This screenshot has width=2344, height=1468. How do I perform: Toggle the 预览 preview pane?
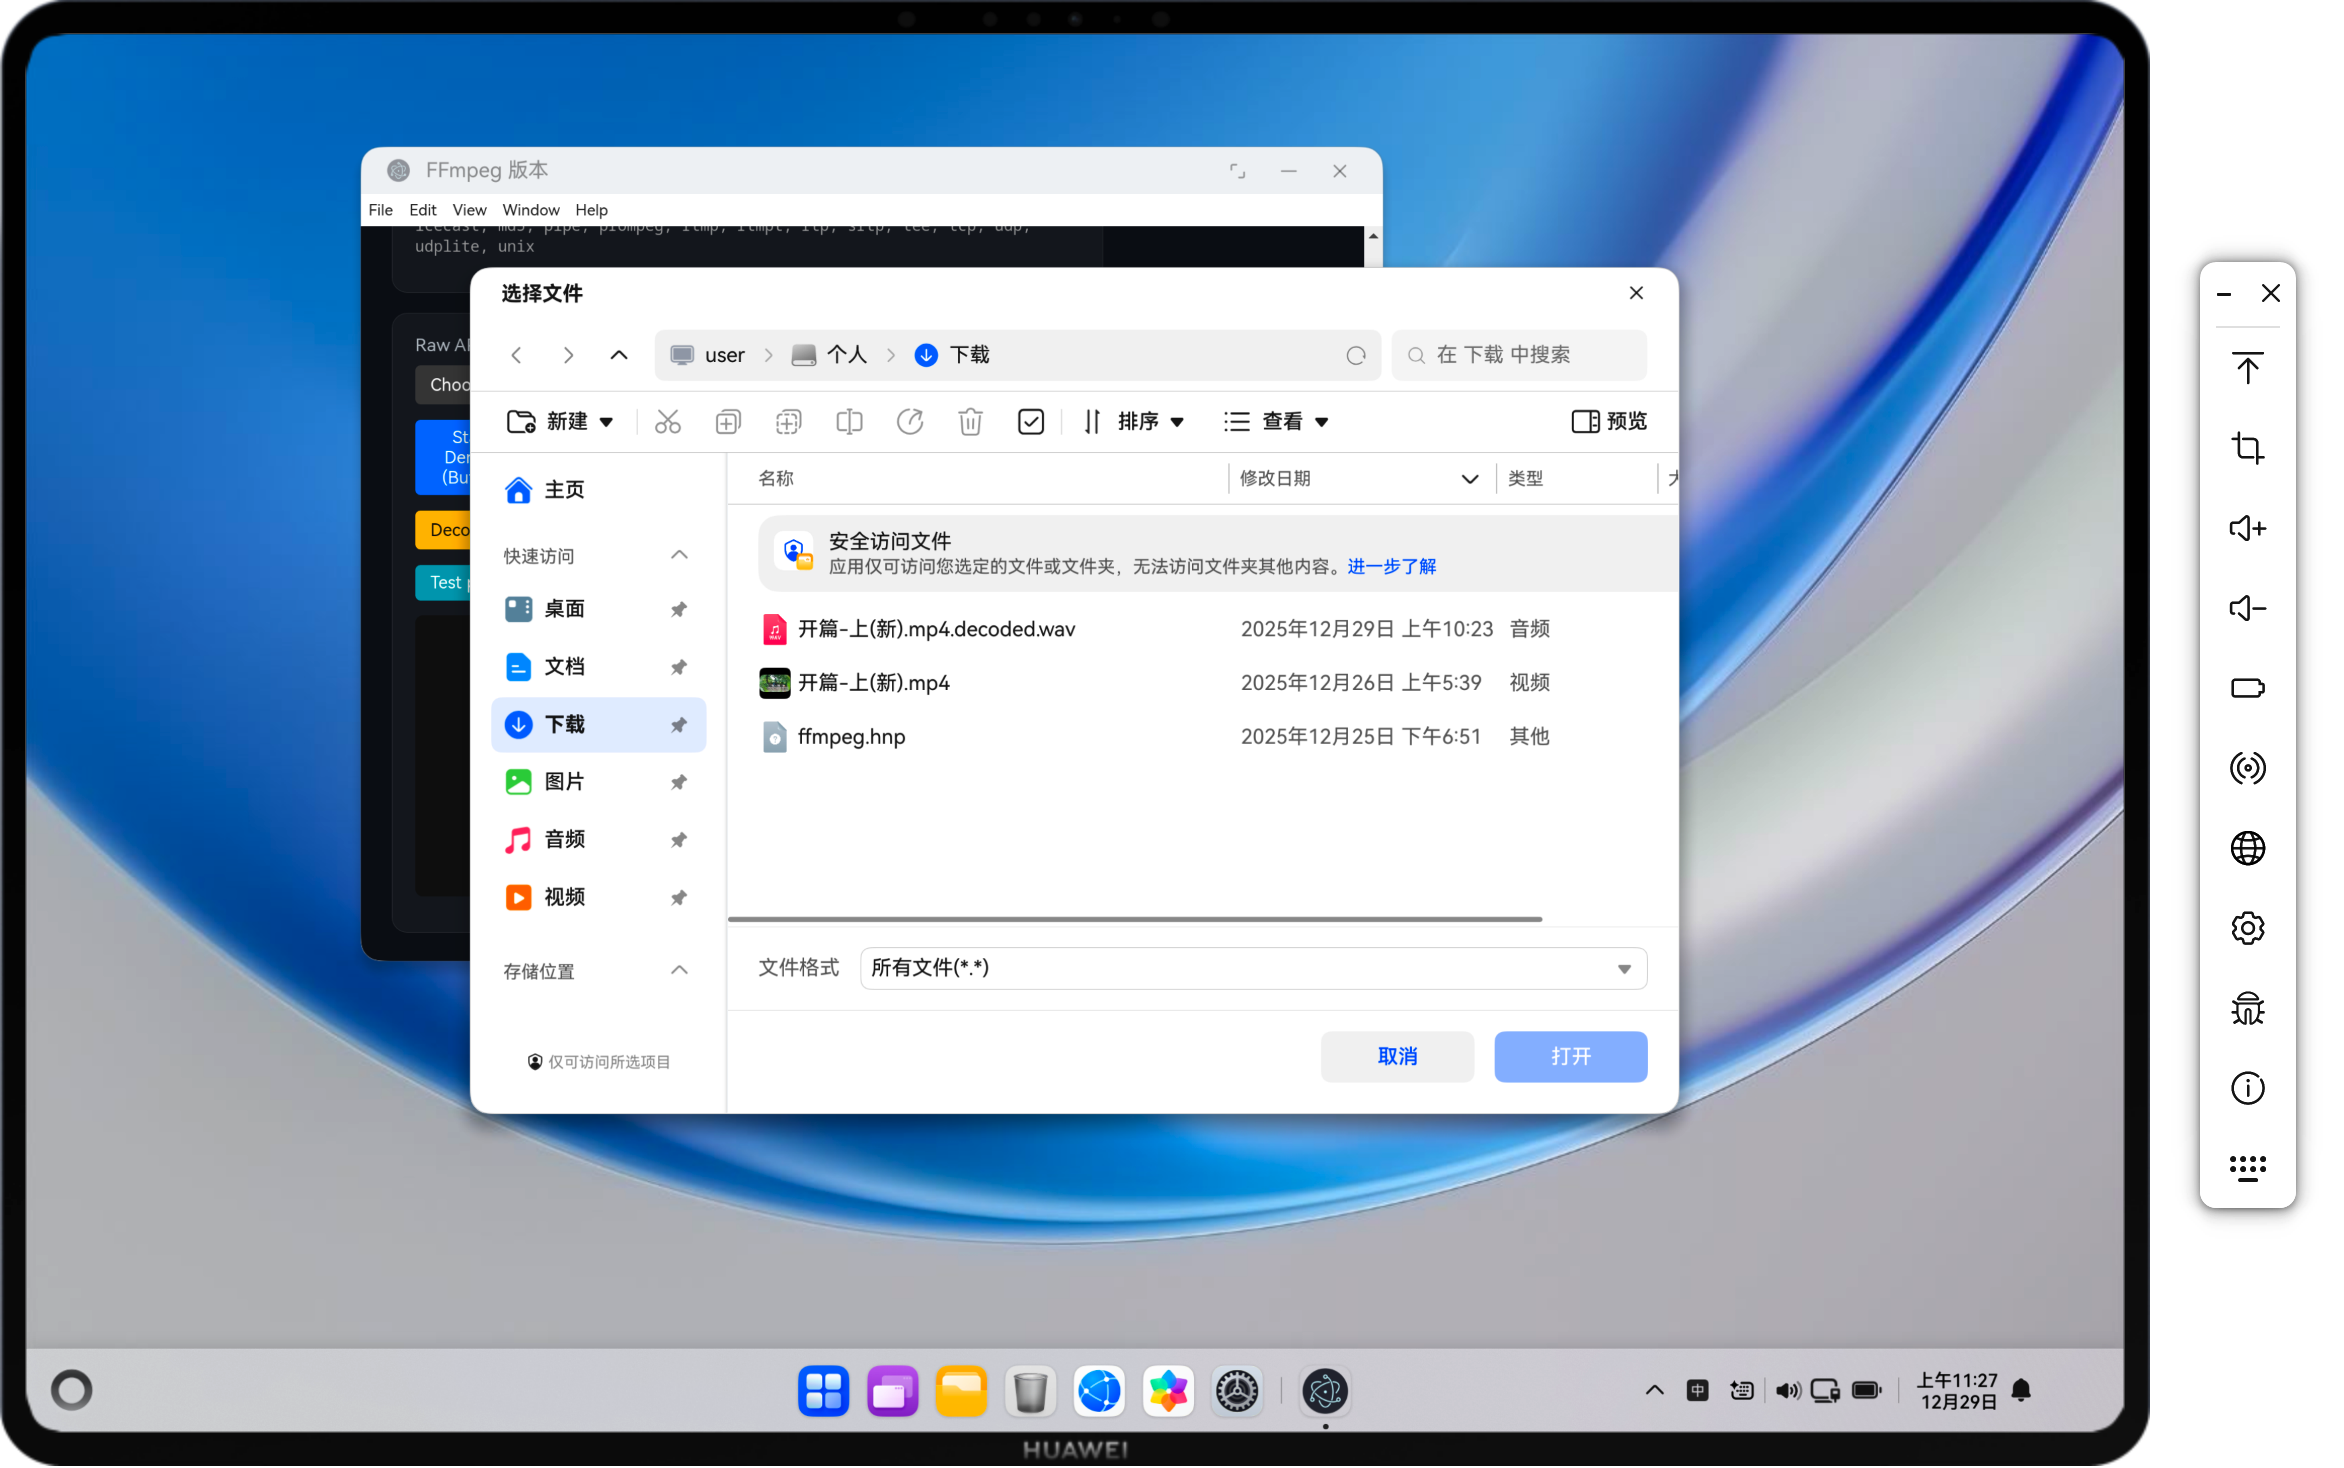coord(1608,422)
